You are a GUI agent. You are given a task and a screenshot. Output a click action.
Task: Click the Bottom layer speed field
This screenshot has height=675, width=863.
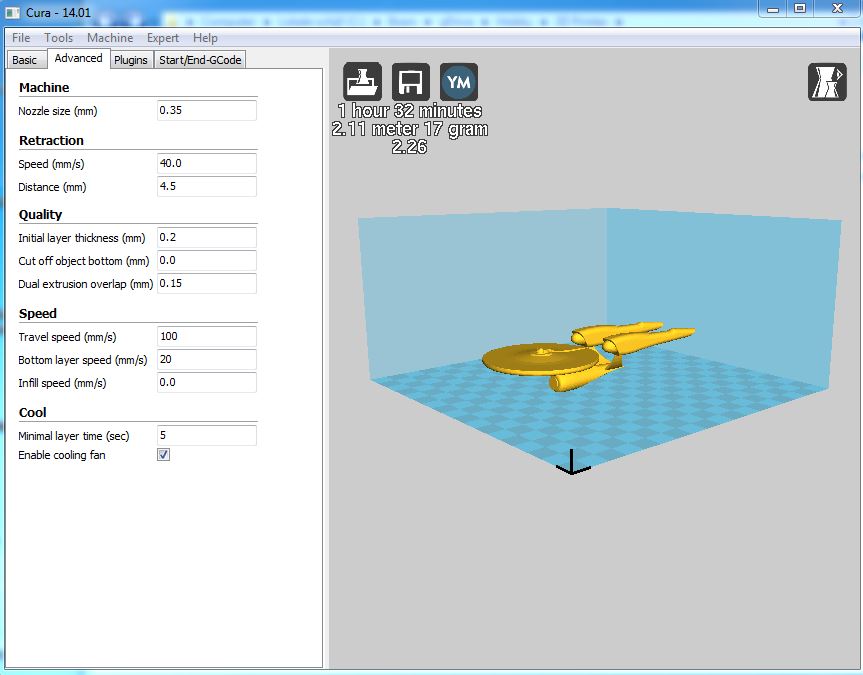[x=207, y=360]
